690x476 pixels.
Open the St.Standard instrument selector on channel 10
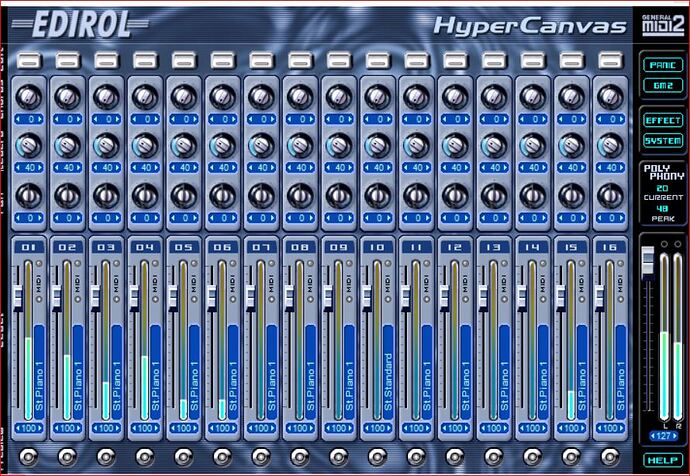(388, 372)
